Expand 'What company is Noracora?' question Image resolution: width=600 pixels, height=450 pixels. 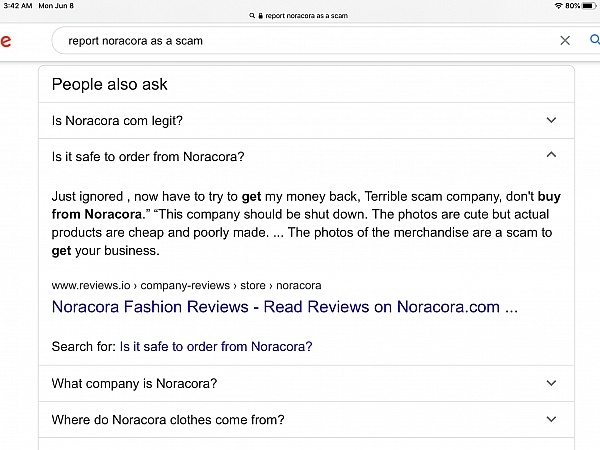(x=306, y=383)
